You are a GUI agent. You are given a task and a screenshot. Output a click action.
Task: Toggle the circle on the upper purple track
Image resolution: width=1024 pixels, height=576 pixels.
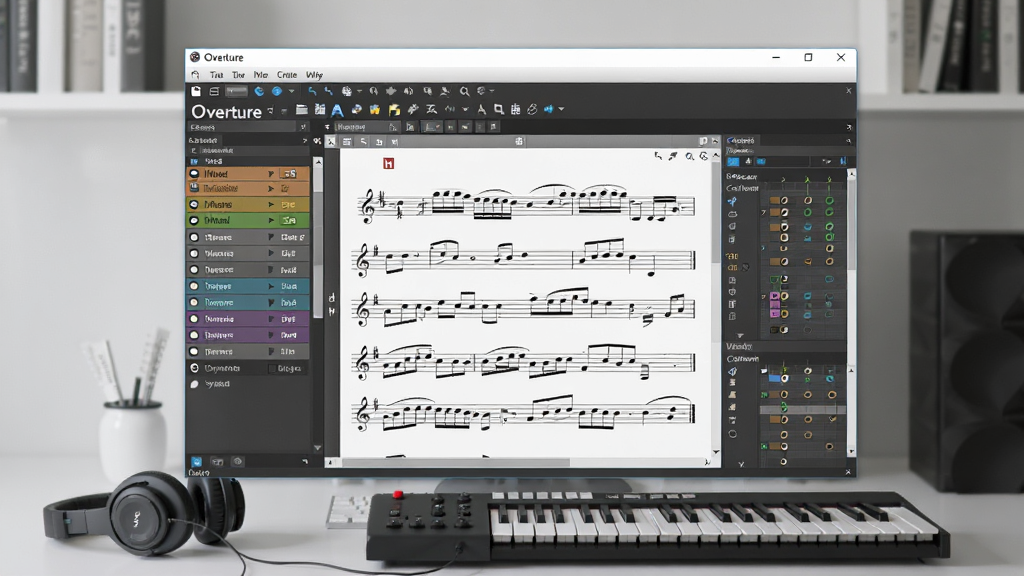pyautogui.click(x=194, y=319)
